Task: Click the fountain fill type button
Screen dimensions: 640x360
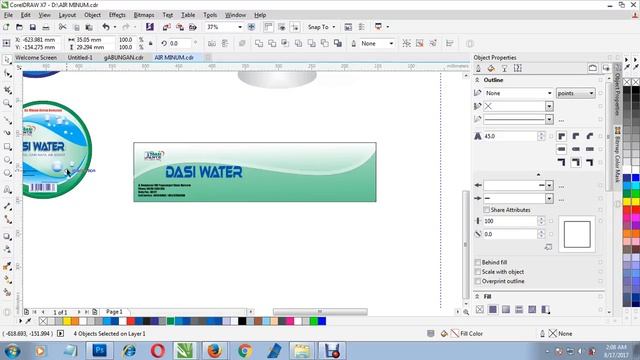Action: 506,310
